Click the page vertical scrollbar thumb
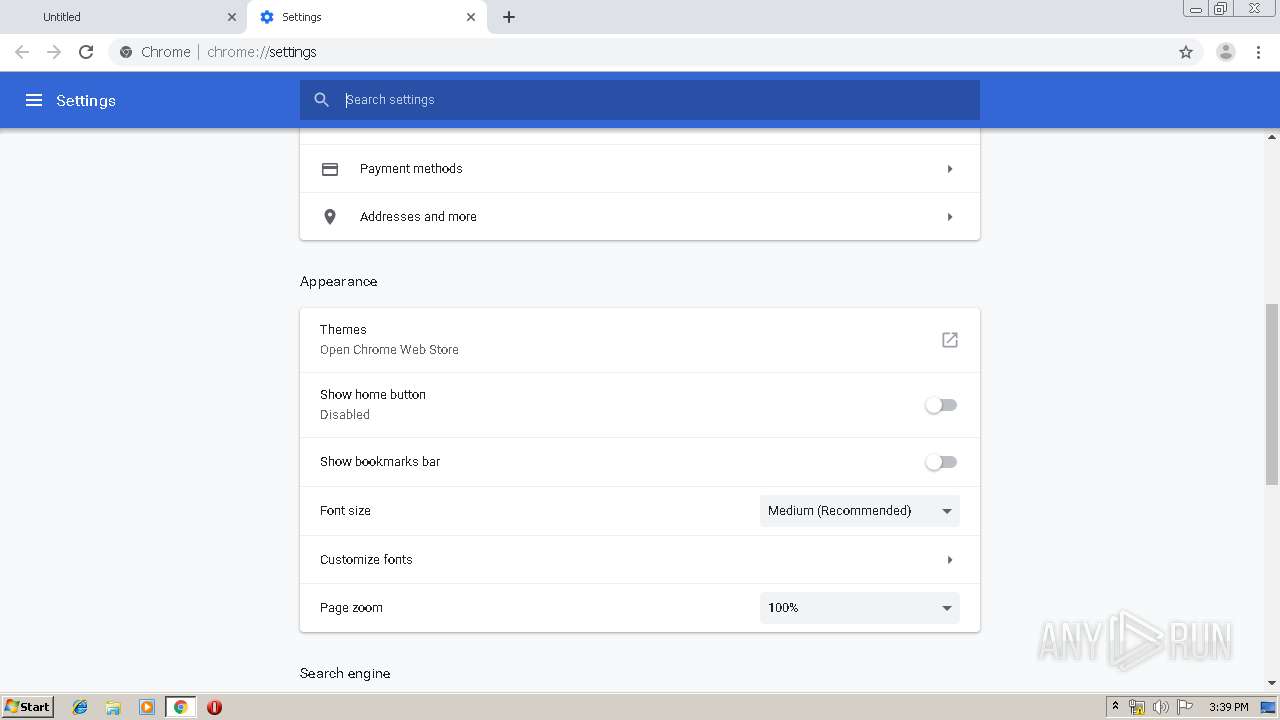1280x720 pixels. (x=1272, y=394)
